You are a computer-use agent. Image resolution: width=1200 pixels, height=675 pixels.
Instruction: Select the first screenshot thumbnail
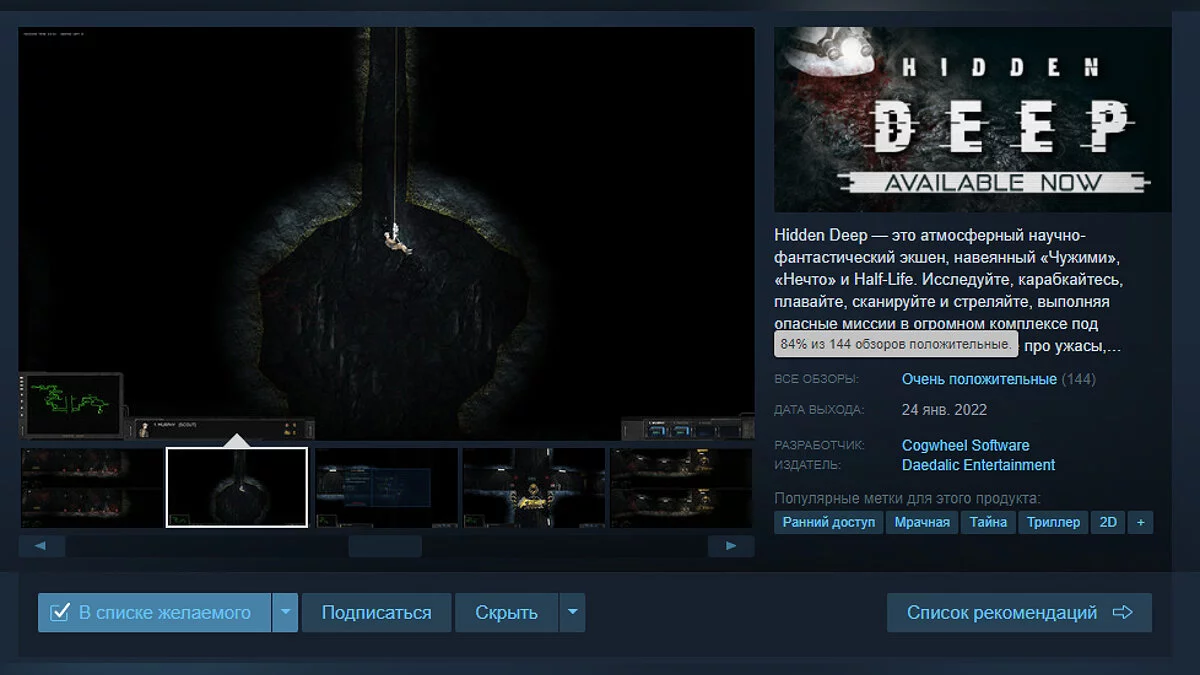pos(91,487)
